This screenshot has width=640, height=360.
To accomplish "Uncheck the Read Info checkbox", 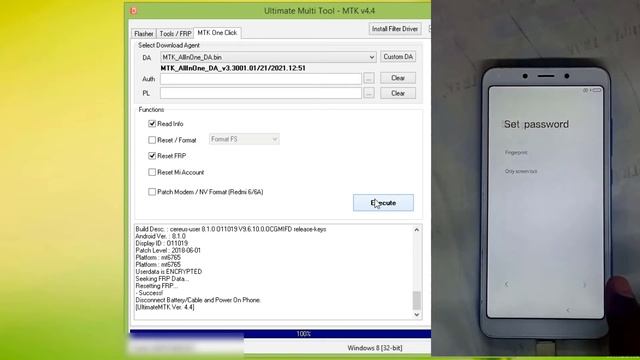I will [152, 124].
